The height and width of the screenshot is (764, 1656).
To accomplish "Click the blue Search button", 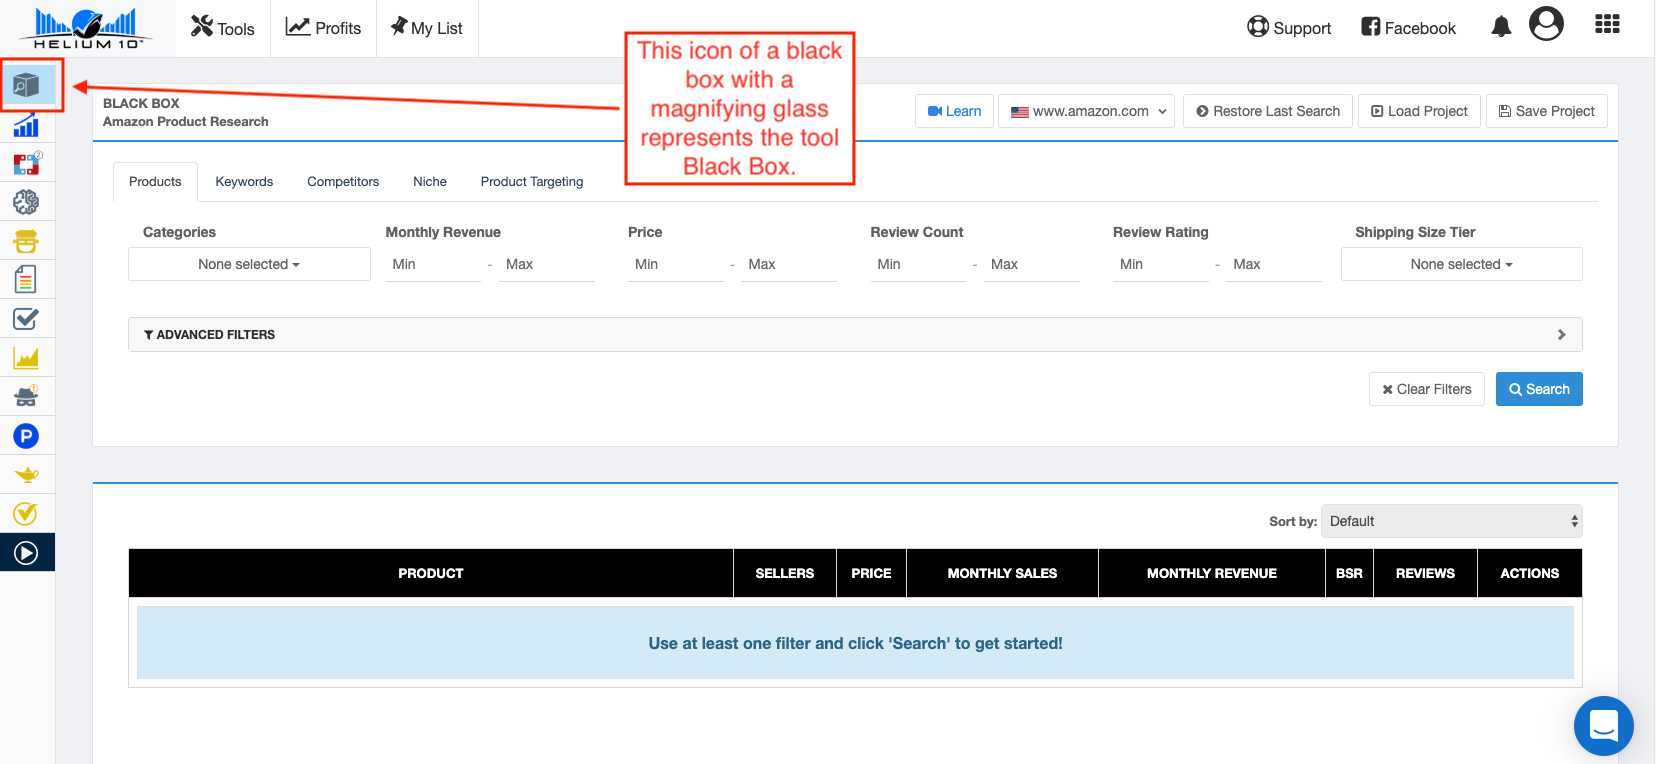I will point(1539,389).
